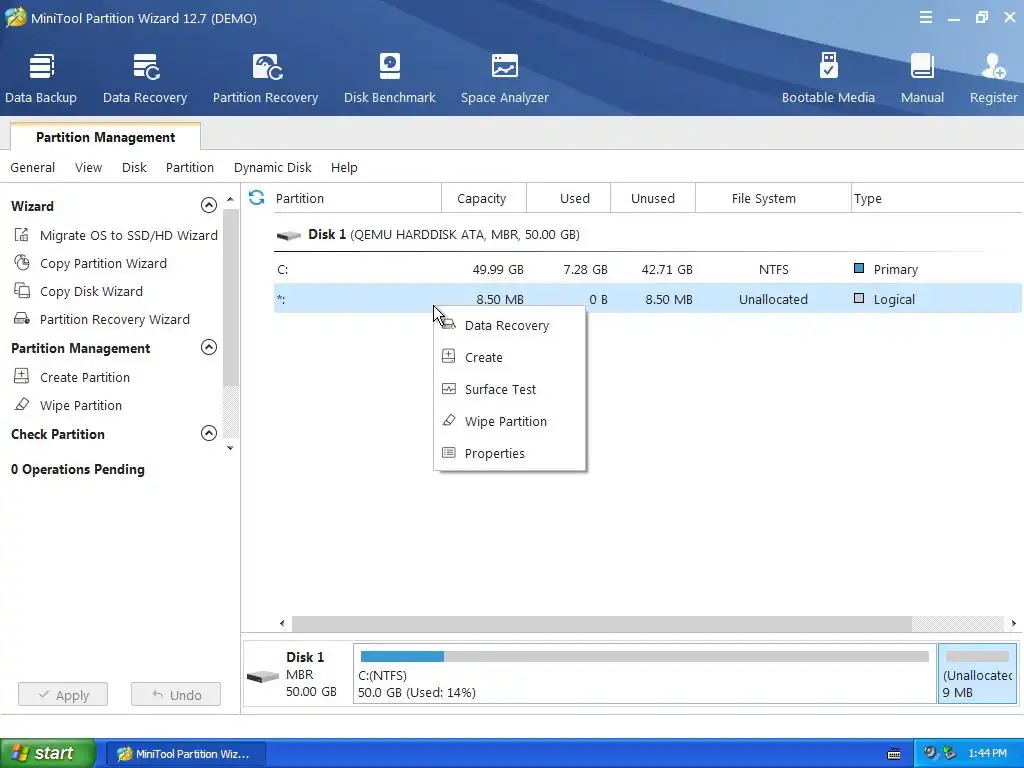Collapse the Partition Management sidebar section
This screenshot has width=1024, height=768.
click(208, 347)
